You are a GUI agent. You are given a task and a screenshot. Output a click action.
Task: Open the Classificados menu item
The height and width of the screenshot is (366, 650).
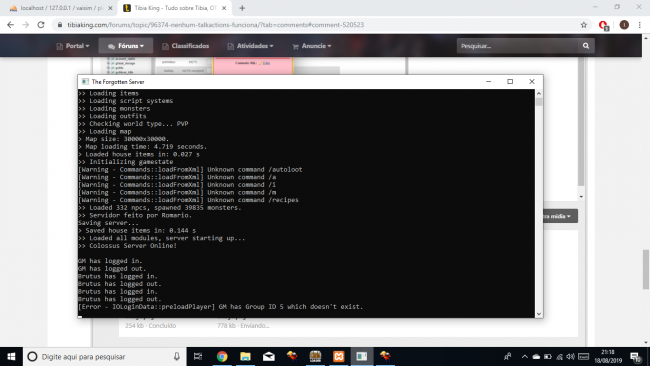coord(185,46)
